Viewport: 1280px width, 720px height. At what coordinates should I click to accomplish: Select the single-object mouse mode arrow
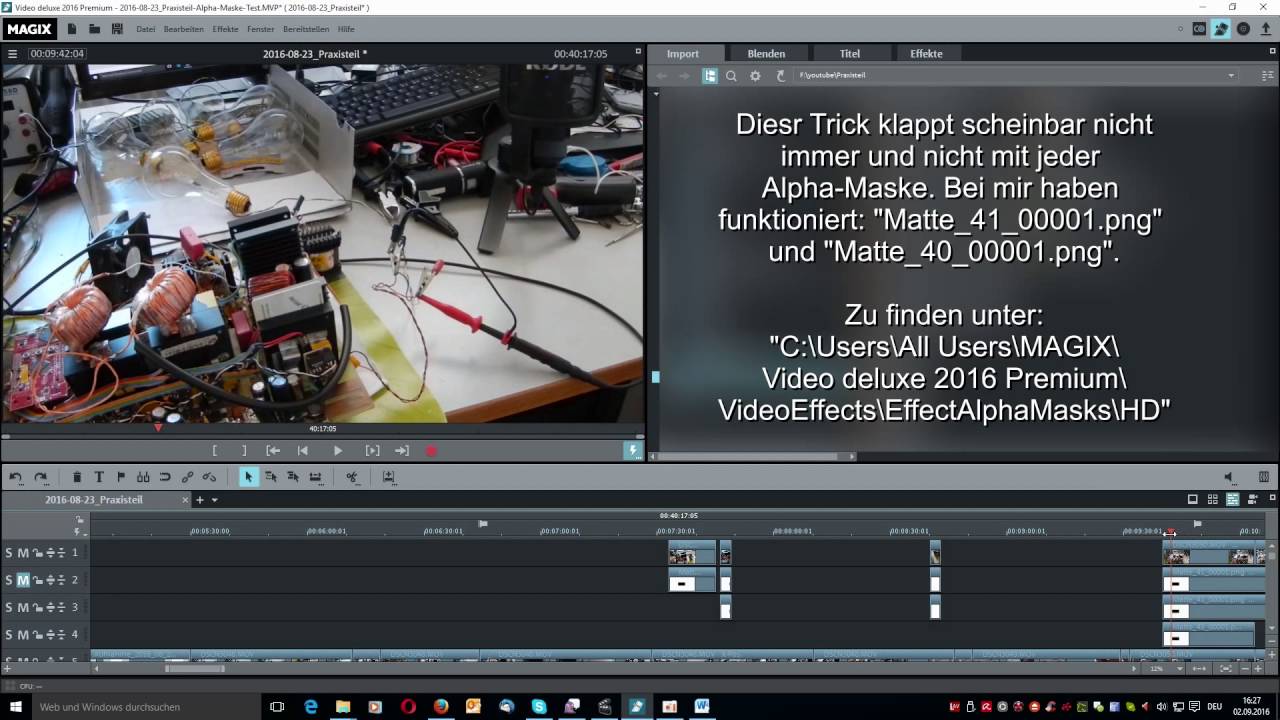click(x=249, y=477)
